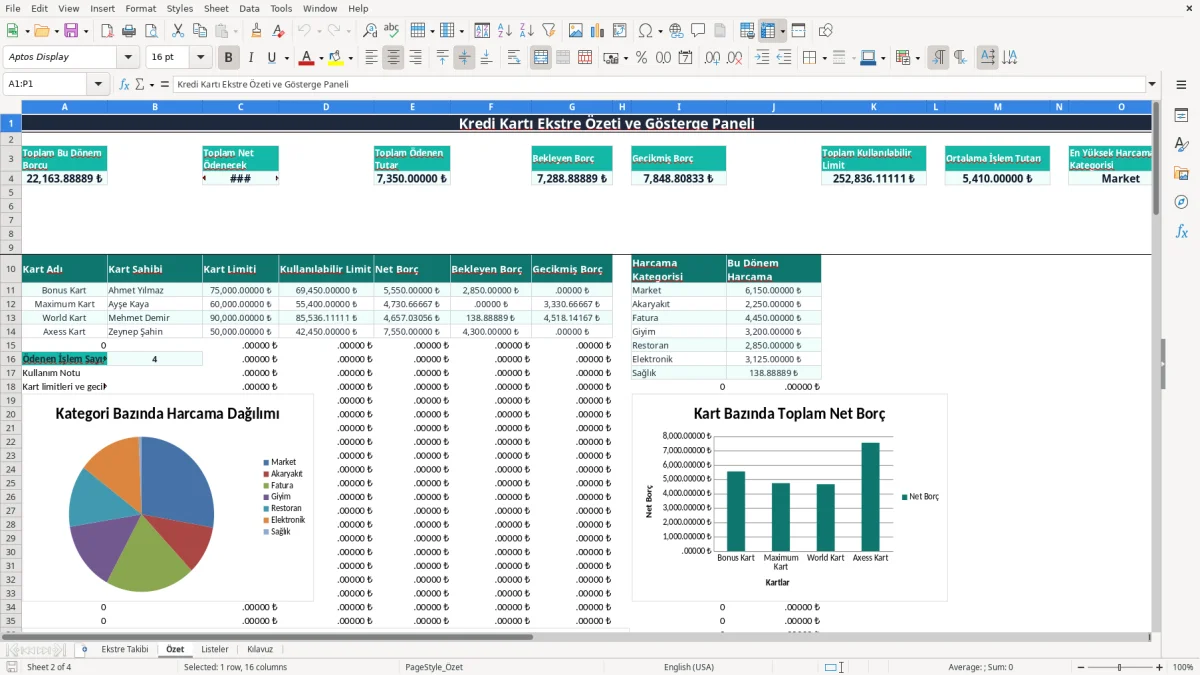Toggle Italic formatting
Screen dimensions: 1200x675
coord(250,58)
